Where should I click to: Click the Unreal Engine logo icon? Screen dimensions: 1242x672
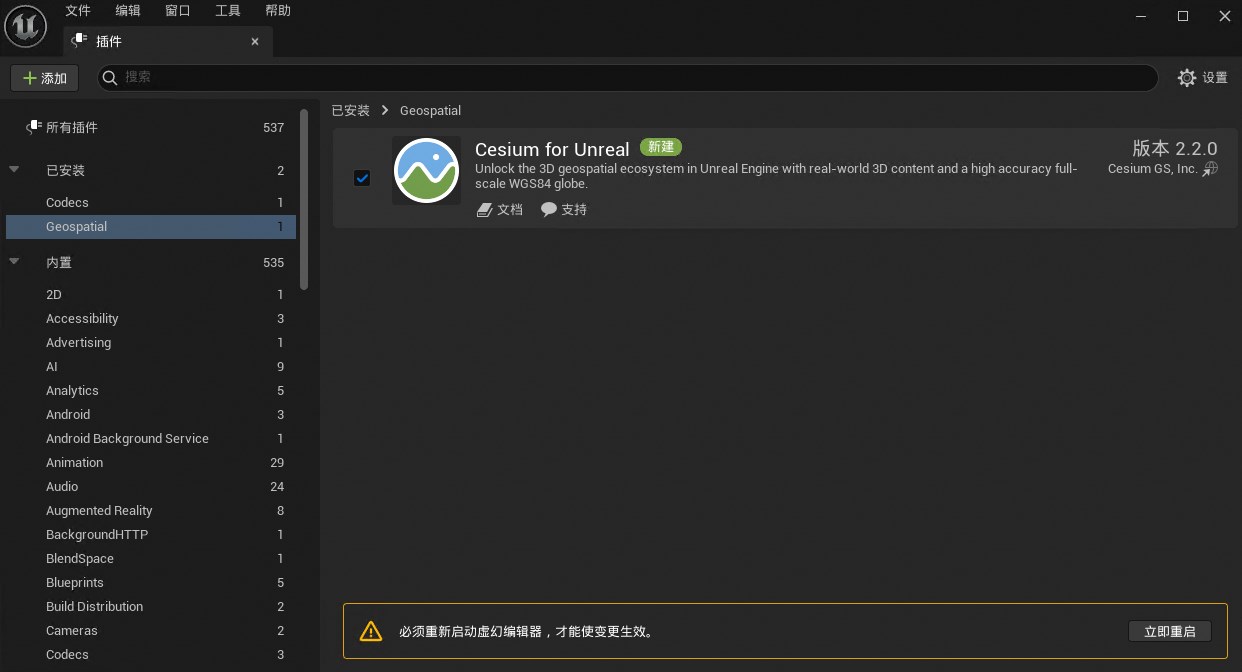23,25
